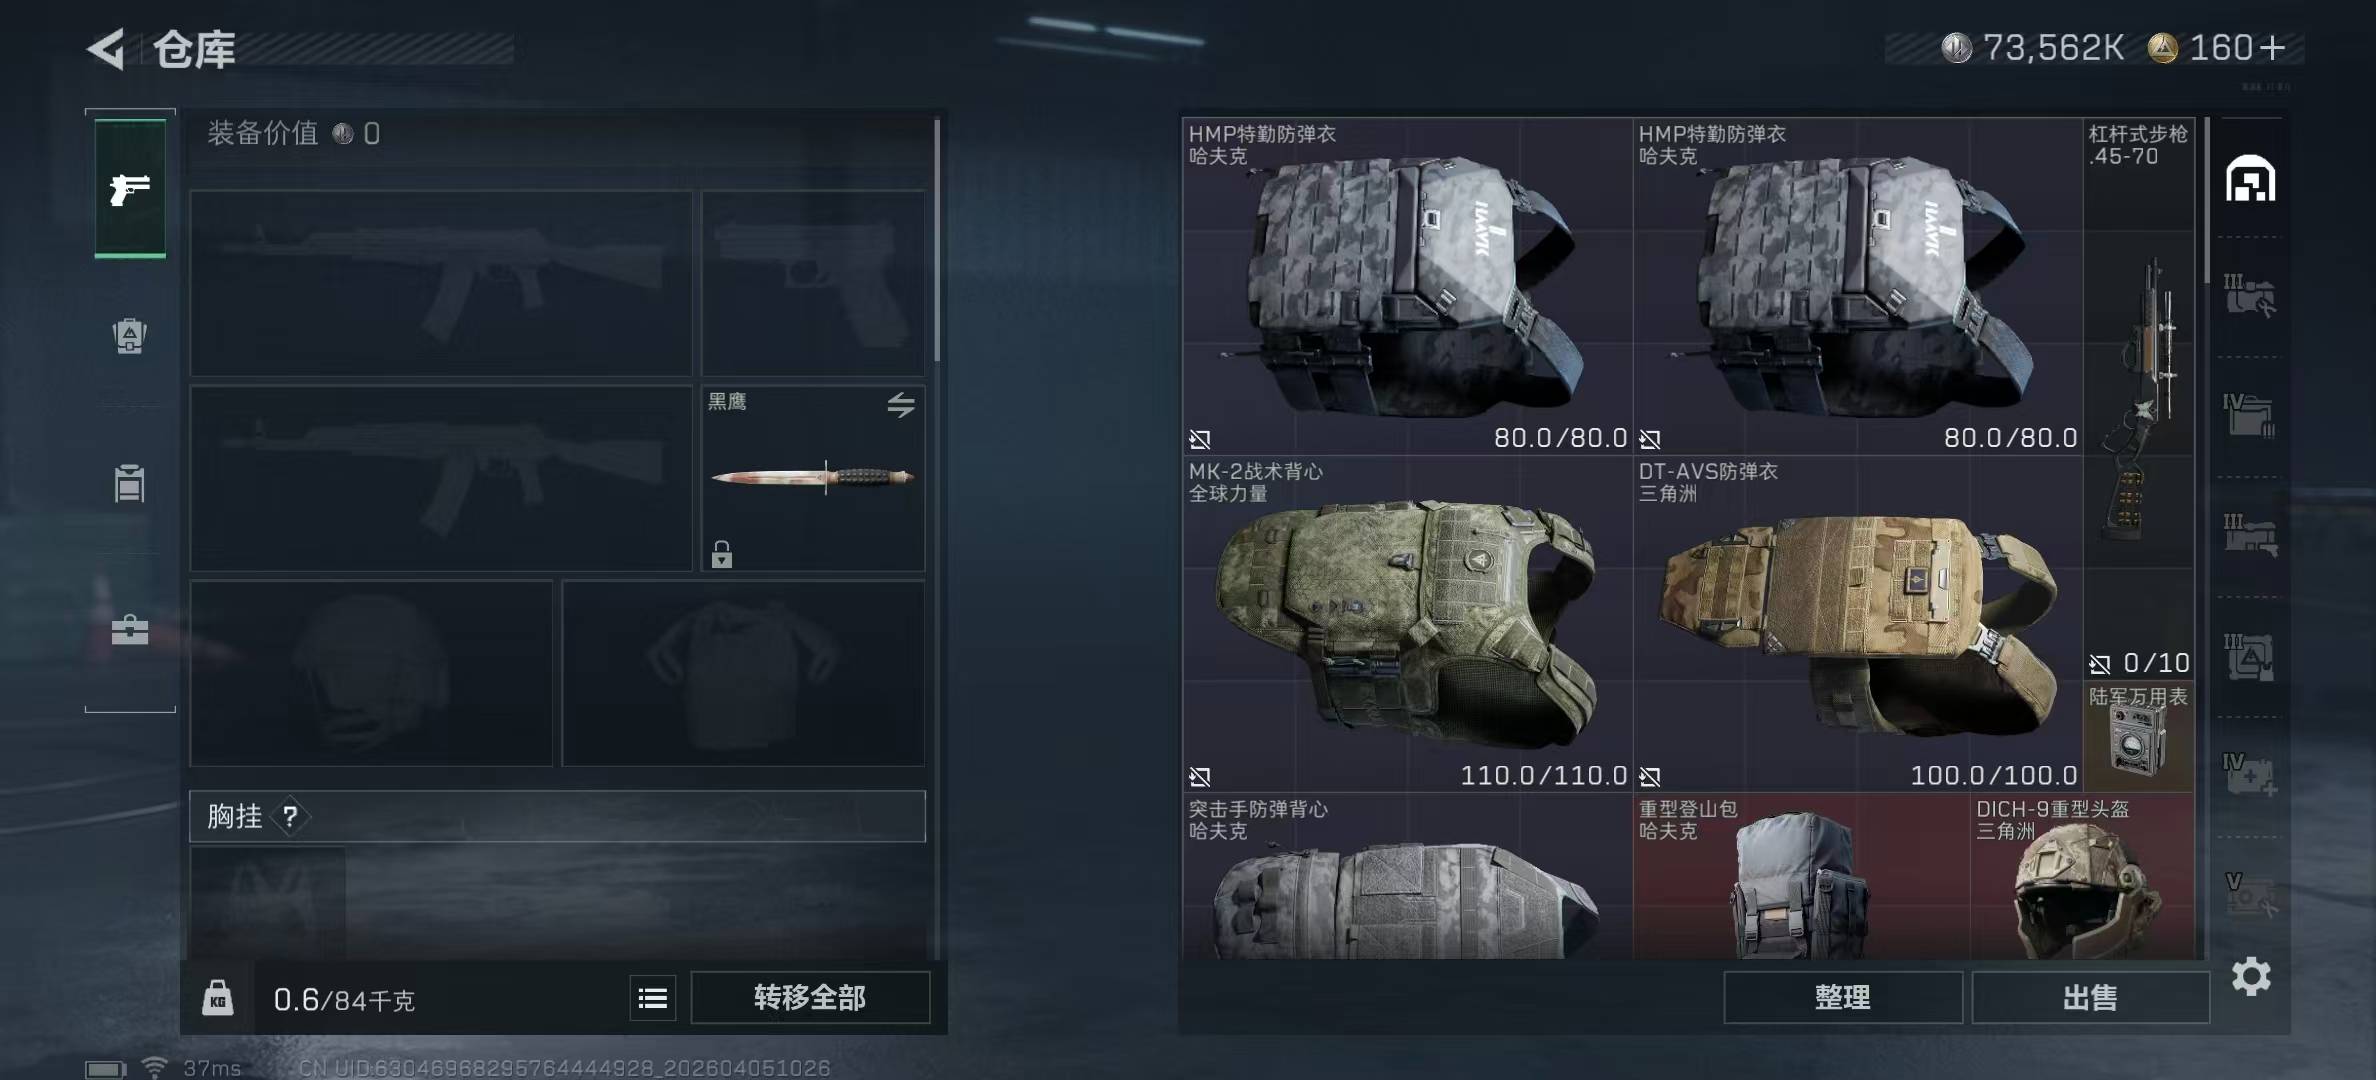
Task: Swap the 黑鹰 knife using swap arrows
Action: point(901,404)
